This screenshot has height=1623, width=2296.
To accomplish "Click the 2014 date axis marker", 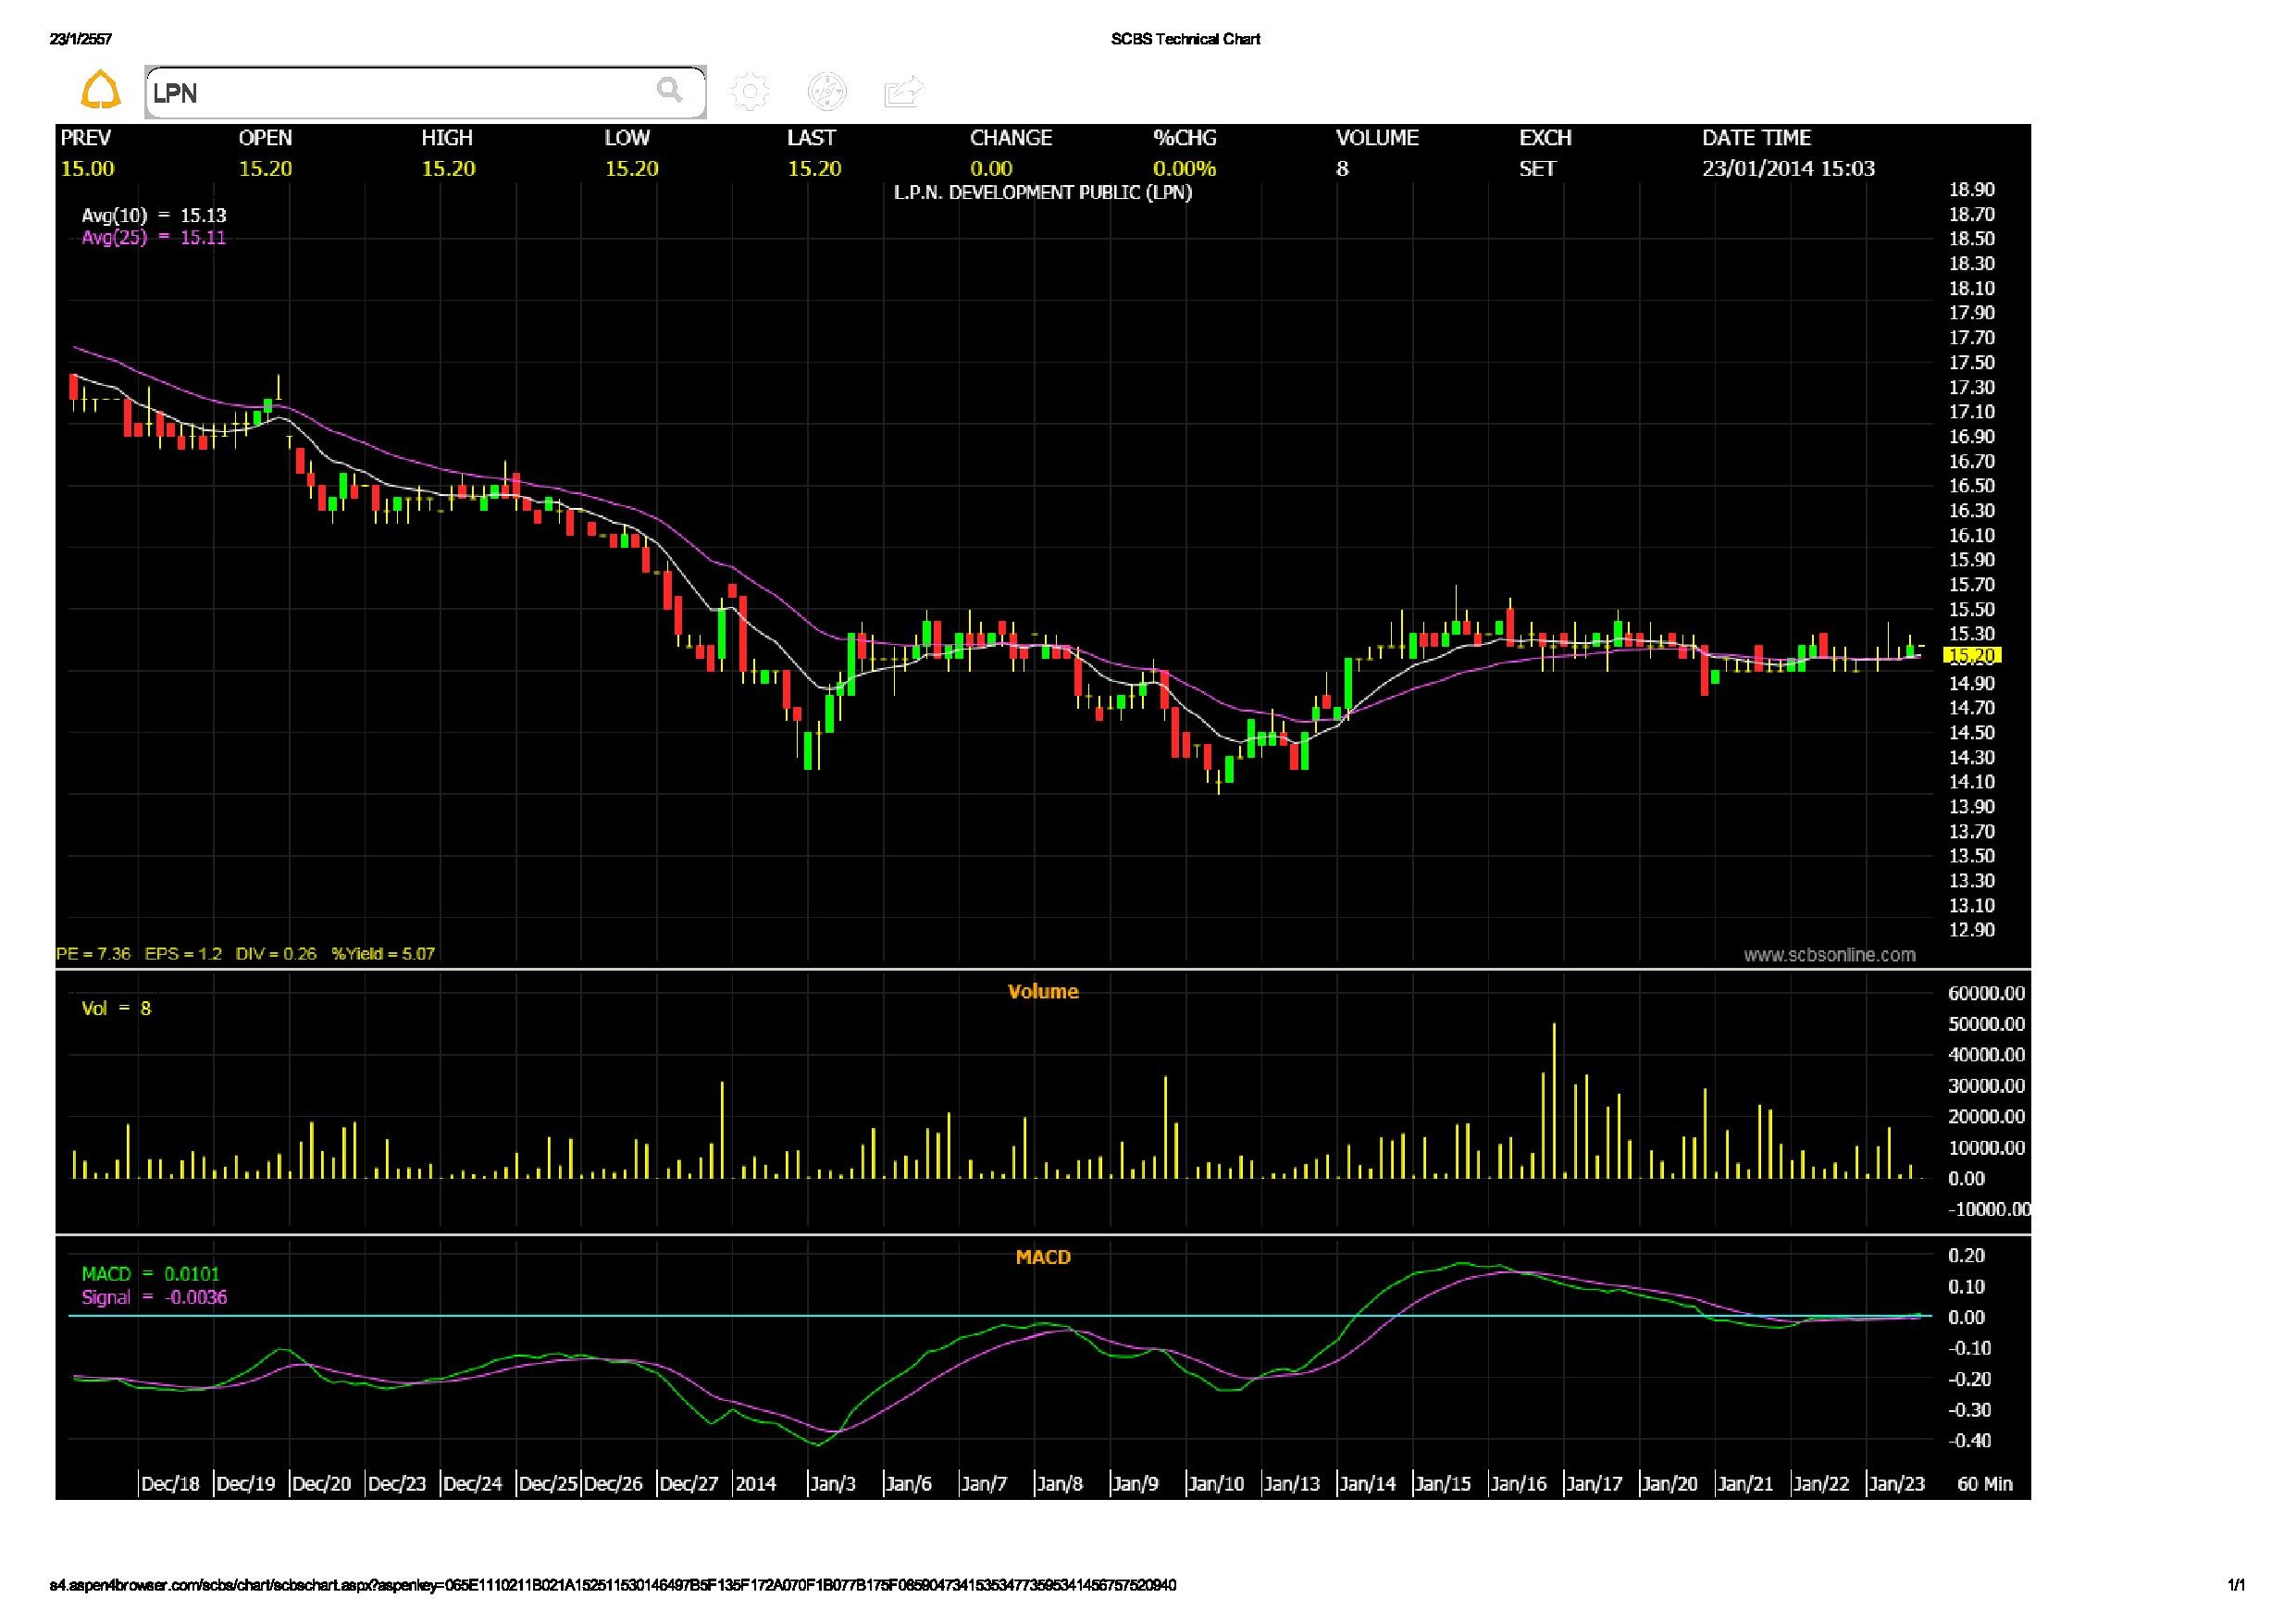I will coord(756,1484).
